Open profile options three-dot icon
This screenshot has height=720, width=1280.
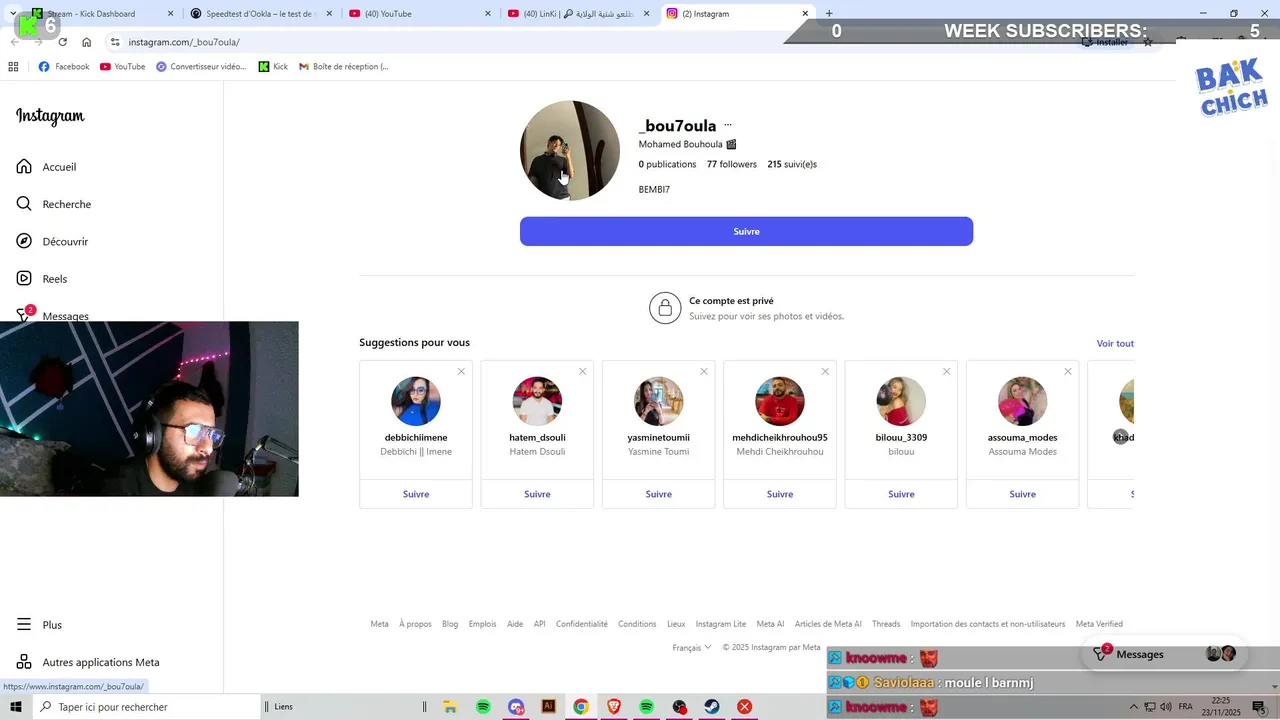[728, 125]
